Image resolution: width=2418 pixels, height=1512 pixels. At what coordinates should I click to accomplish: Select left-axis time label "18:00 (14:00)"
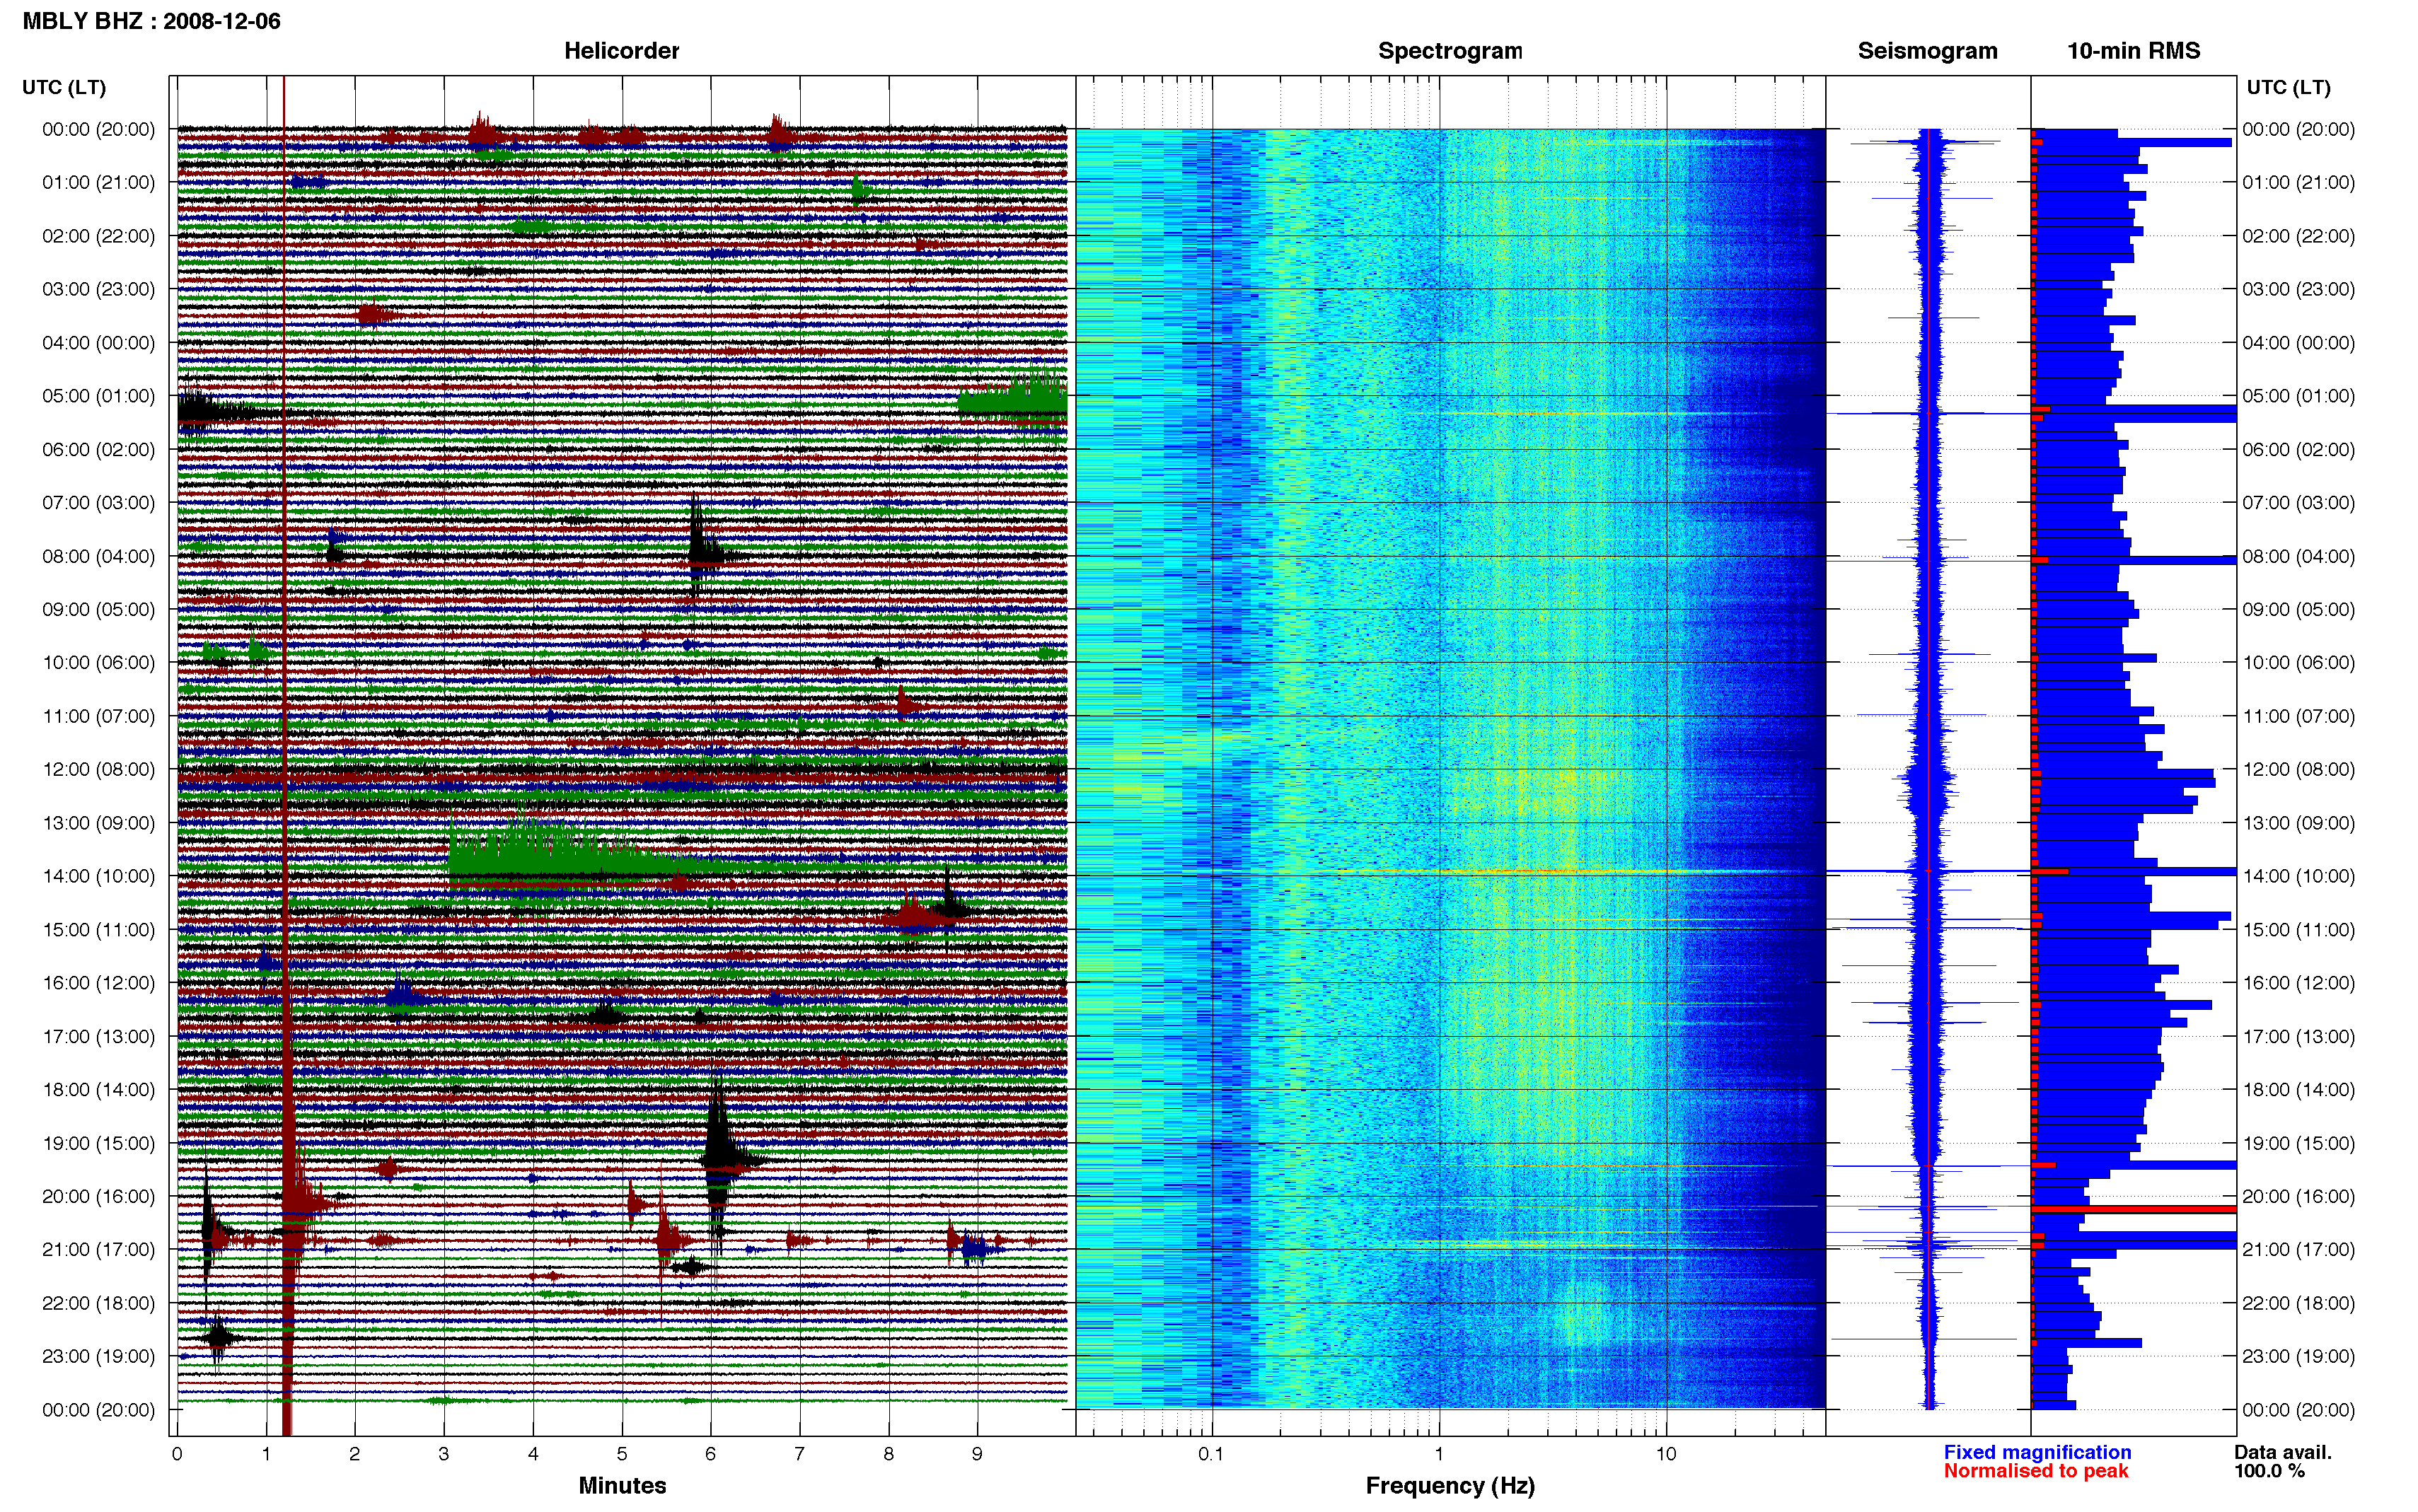click(x=98, y=1089)
